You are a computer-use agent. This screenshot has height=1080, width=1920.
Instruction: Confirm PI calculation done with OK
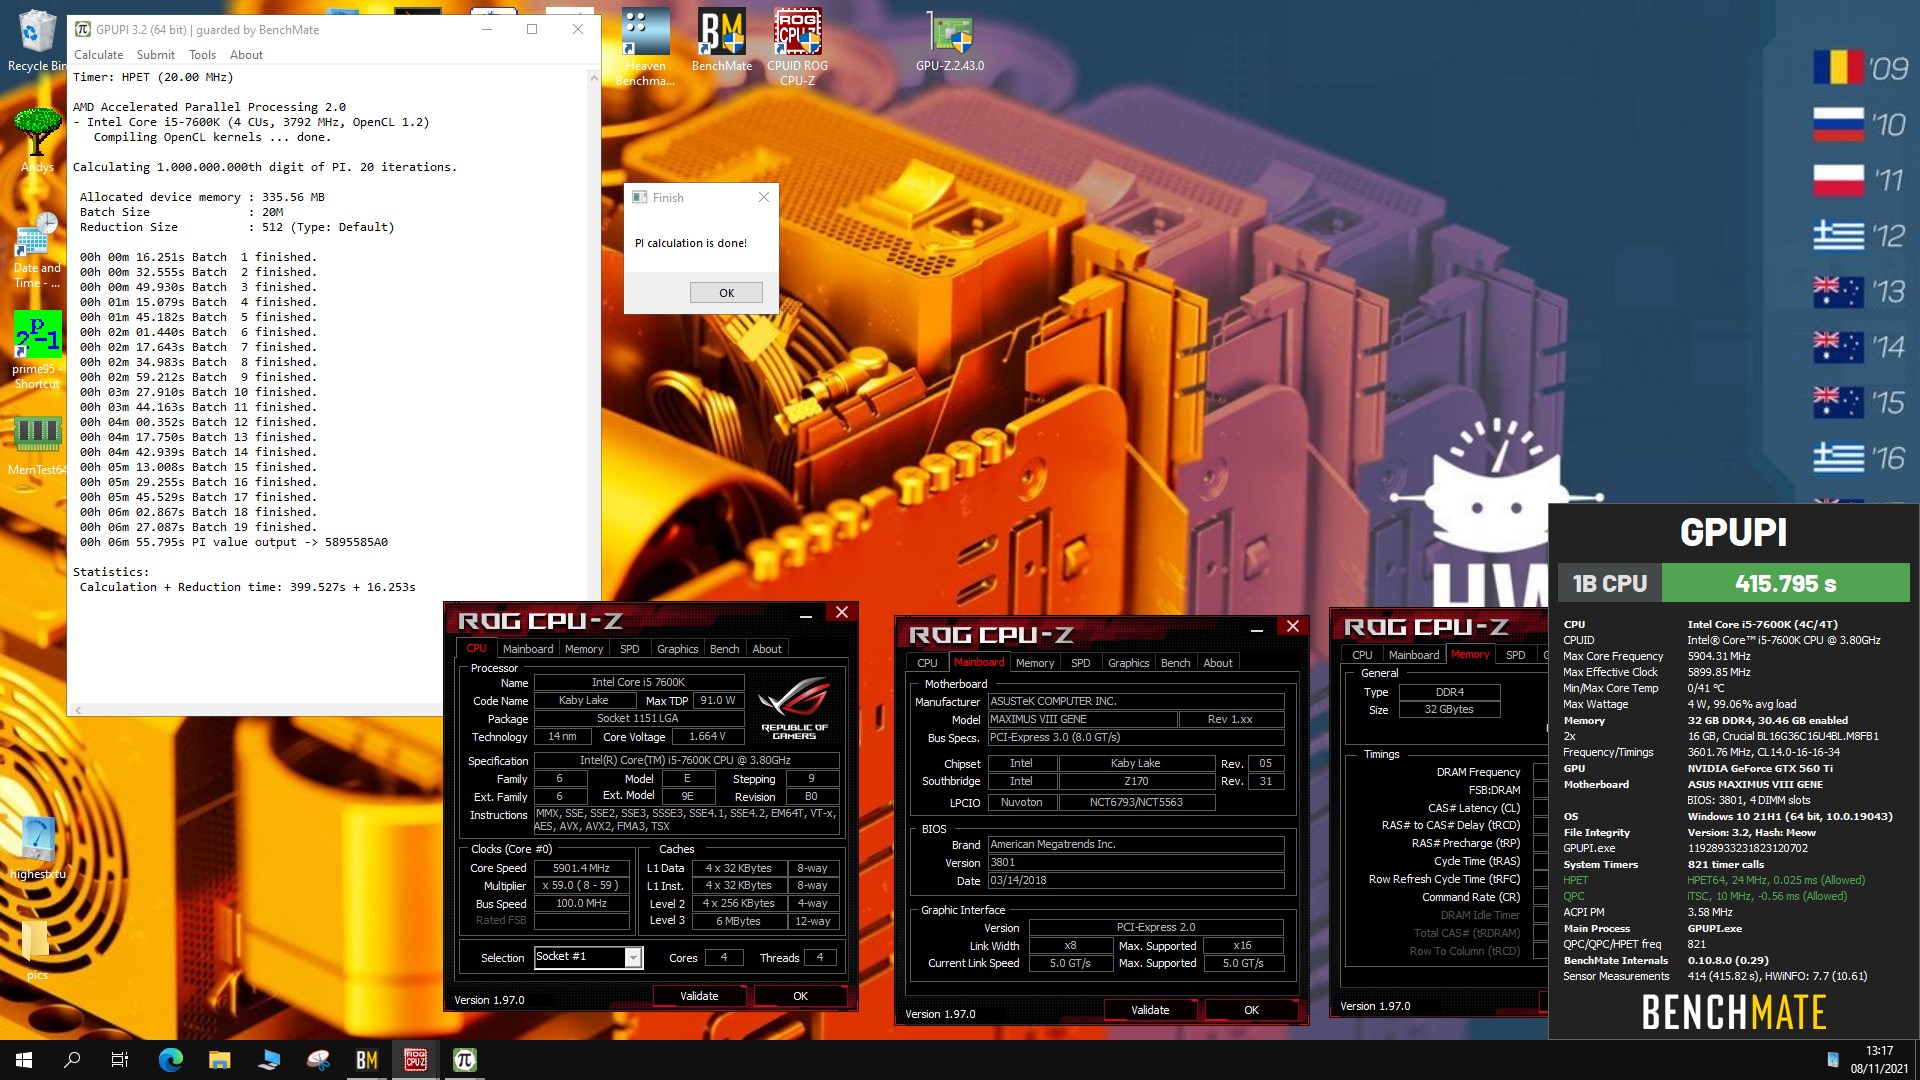tap(726, 293)
